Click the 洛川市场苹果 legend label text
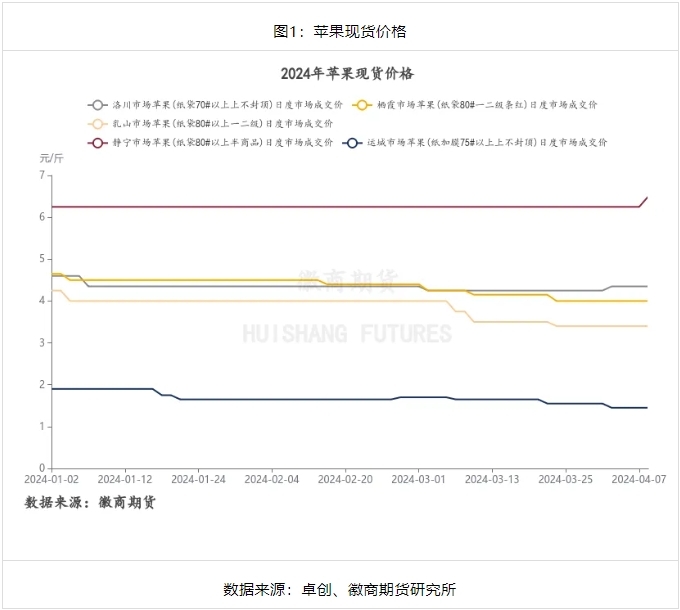 coord(227,105)
